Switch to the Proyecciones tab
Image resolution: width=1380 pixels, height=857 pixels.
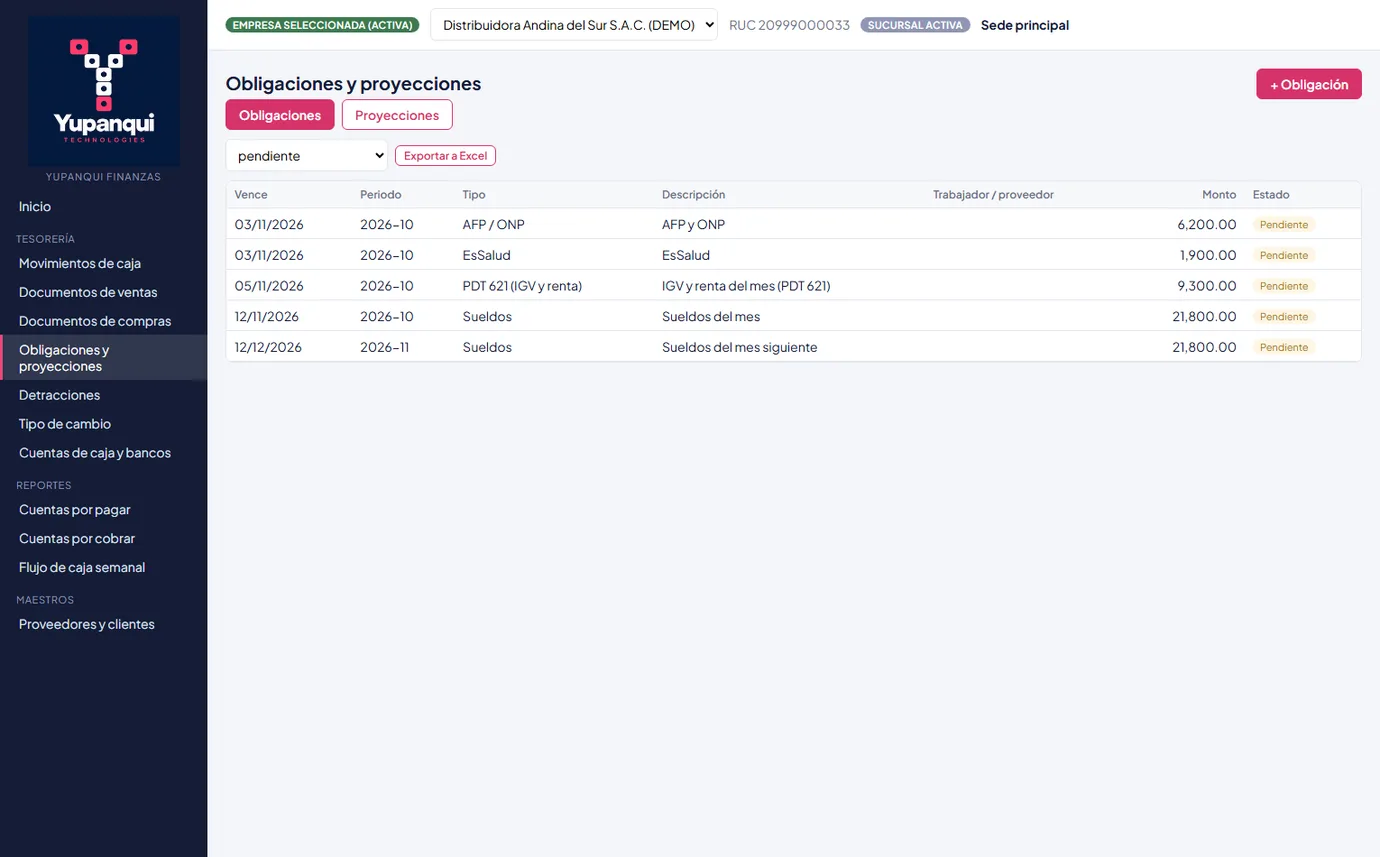coord(397,115)
